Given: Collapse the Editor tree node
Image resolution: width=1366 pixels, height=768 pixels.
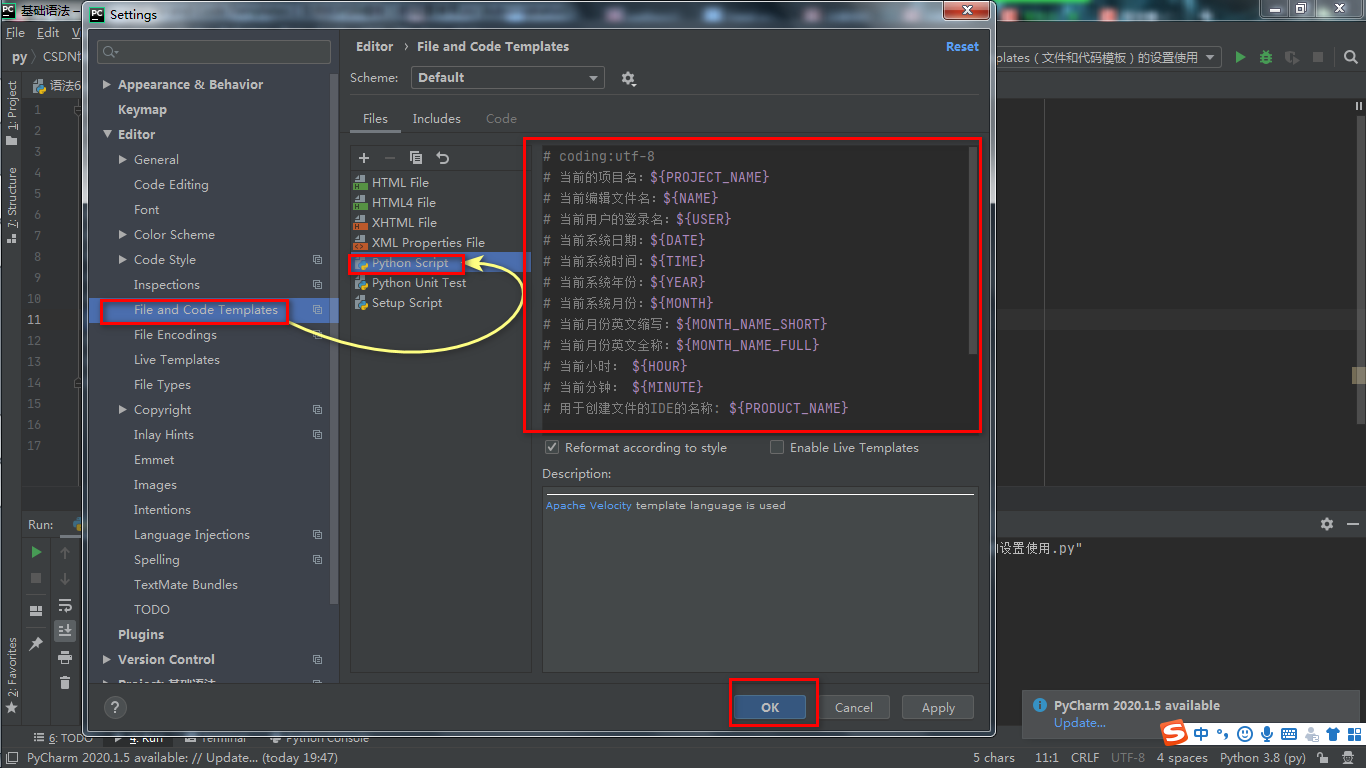Looking at the screenshot, I should point(107,133).
